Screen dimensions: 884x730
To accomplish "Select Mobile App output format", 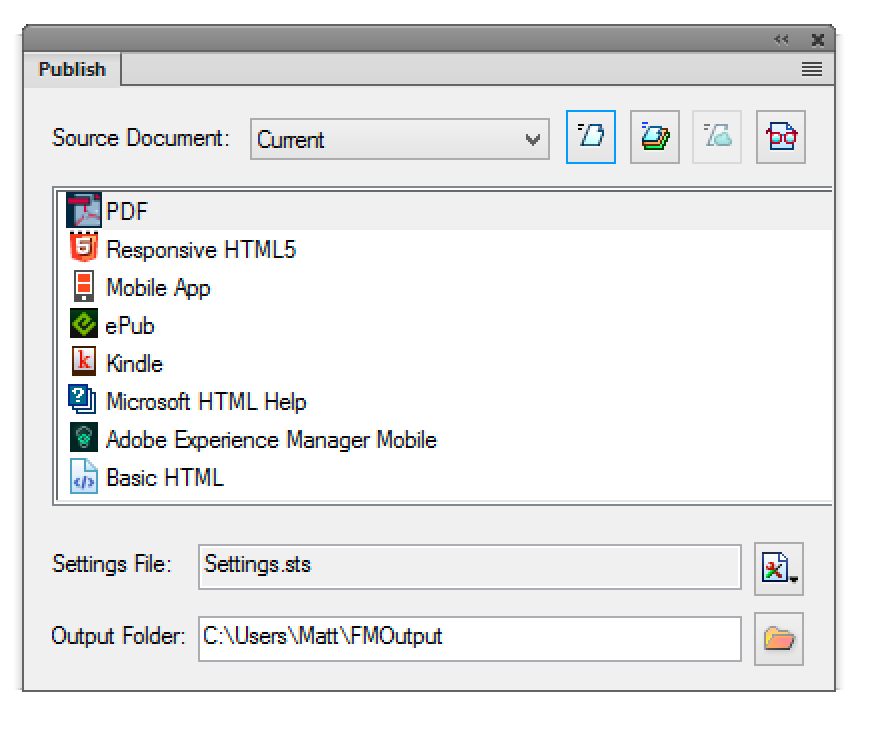I will click(x=158, y=288).
